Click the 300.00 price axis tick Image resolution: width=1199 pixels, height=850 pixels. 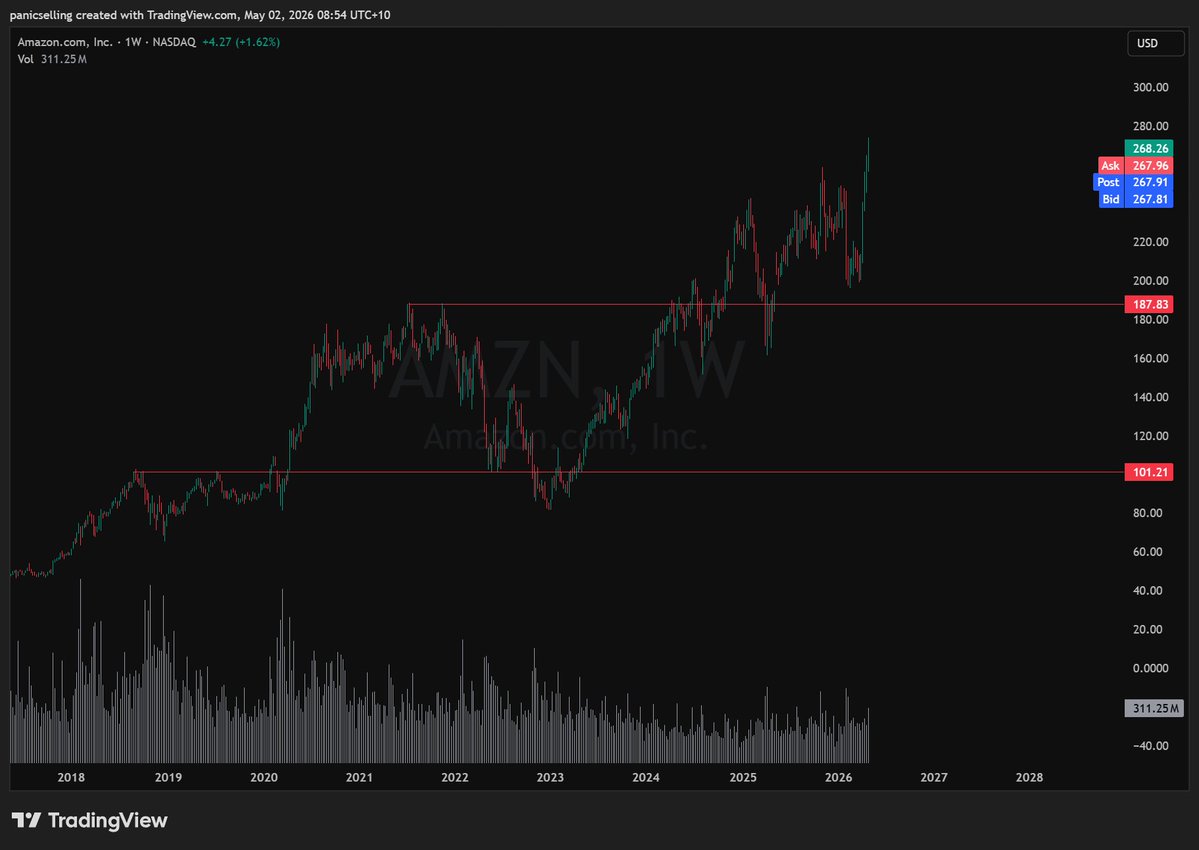[1151, 87]
